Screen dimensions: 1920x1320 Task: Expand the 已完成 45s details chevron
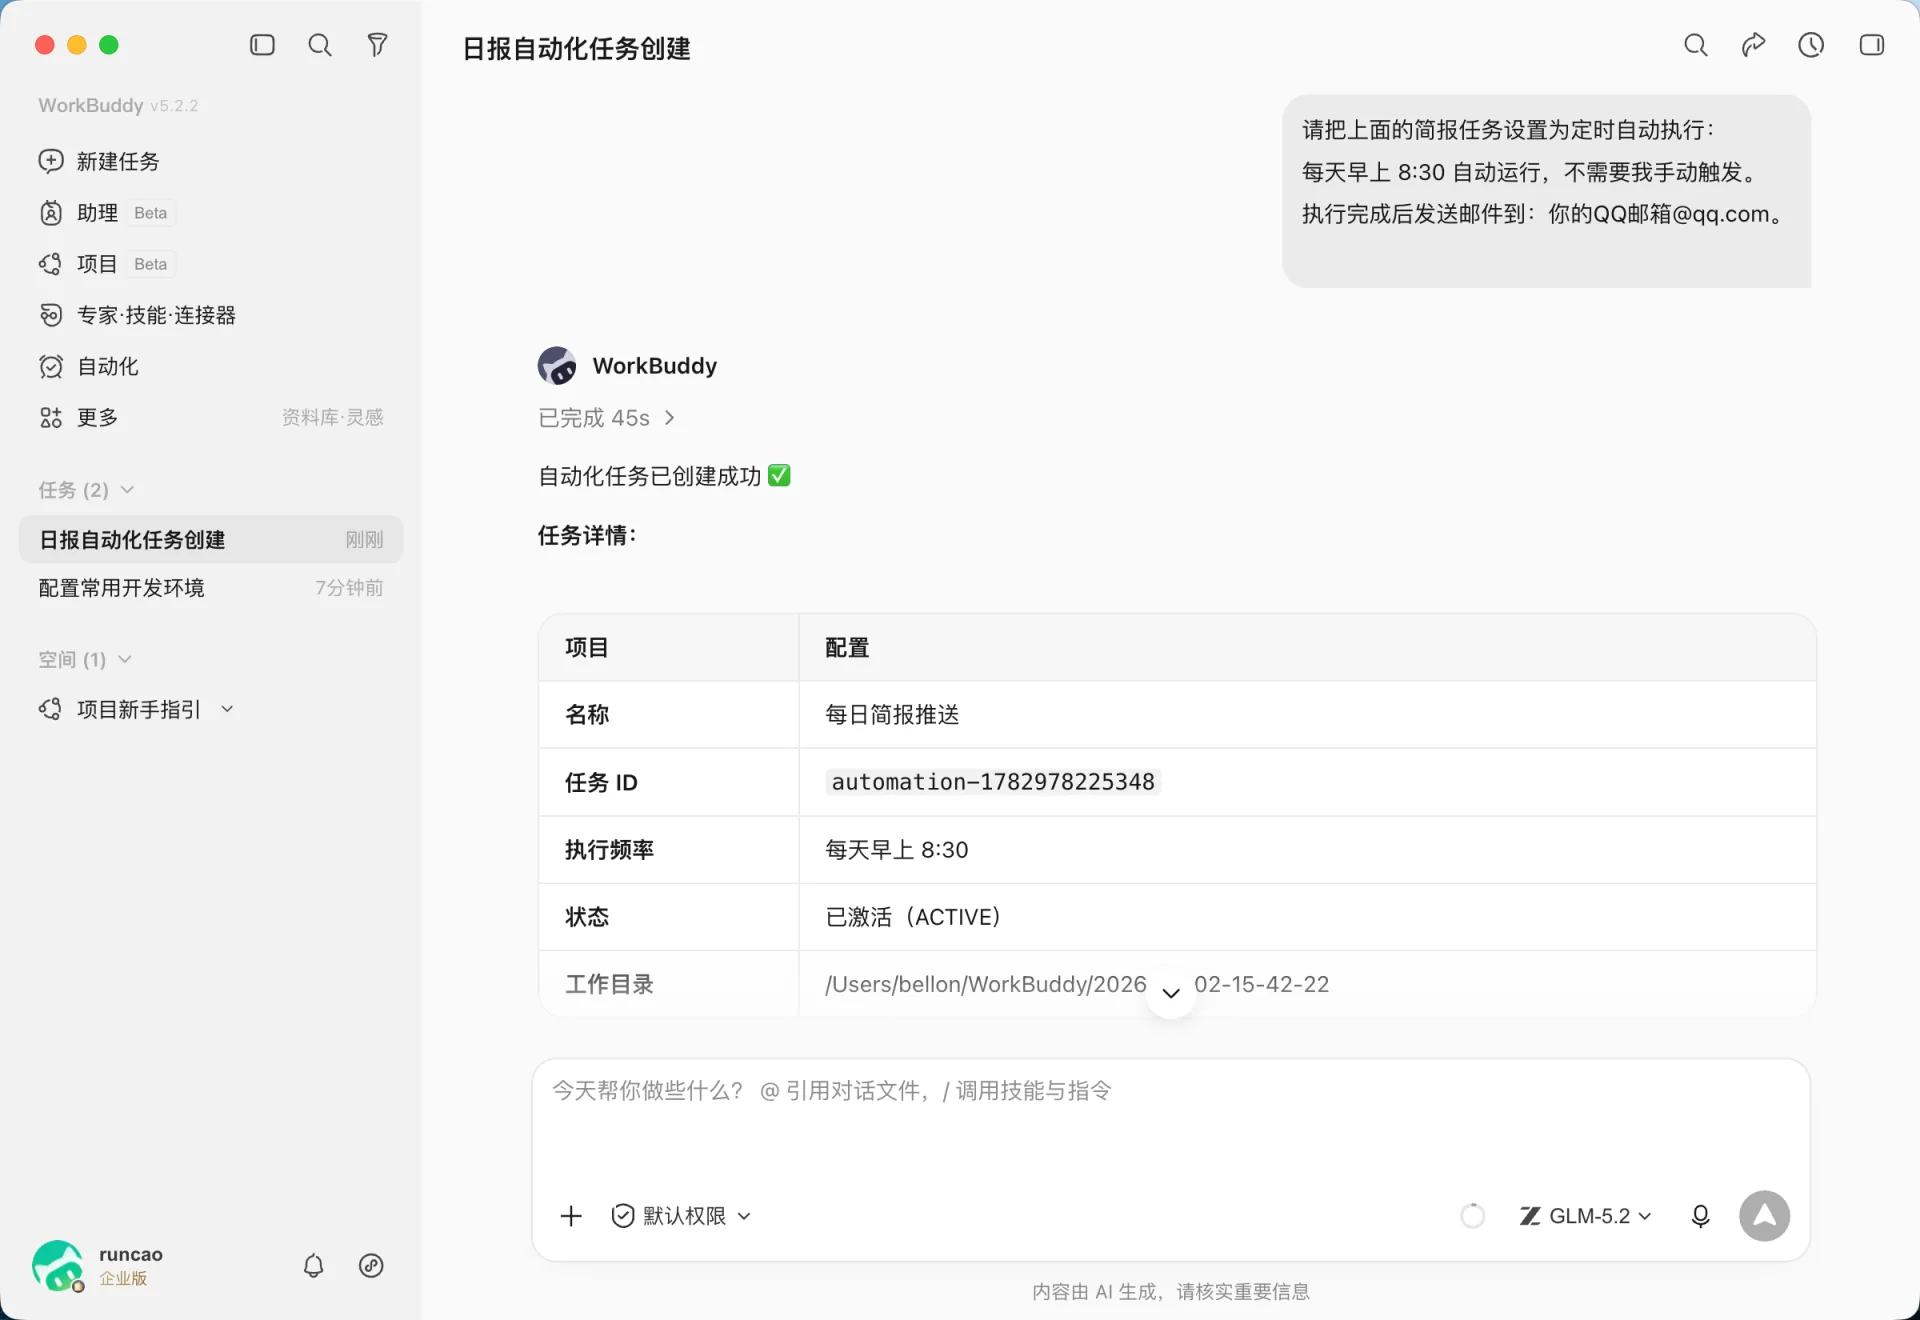(x=670, y=418)
